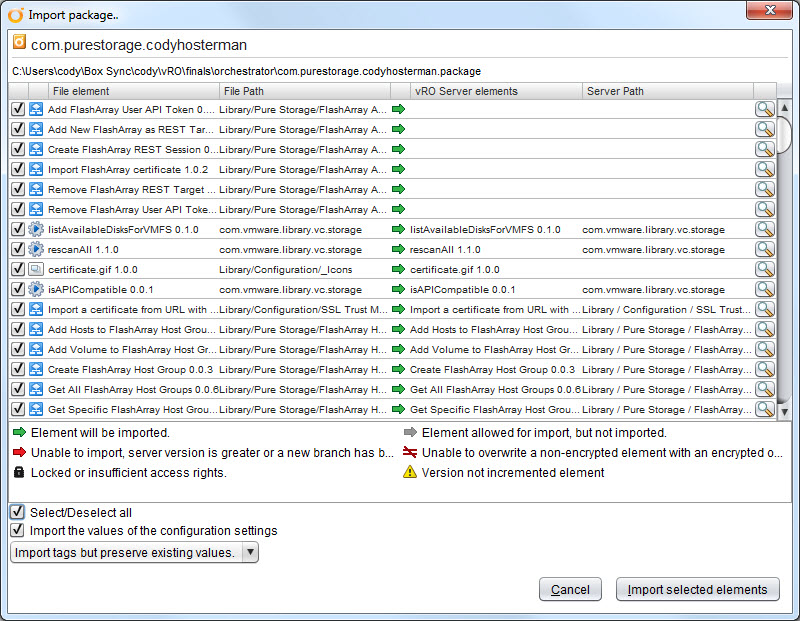Click green import arrow for rescanAll 1.1.0 row
This screenshot has height=621, width=800.
[x=398, y=249]
